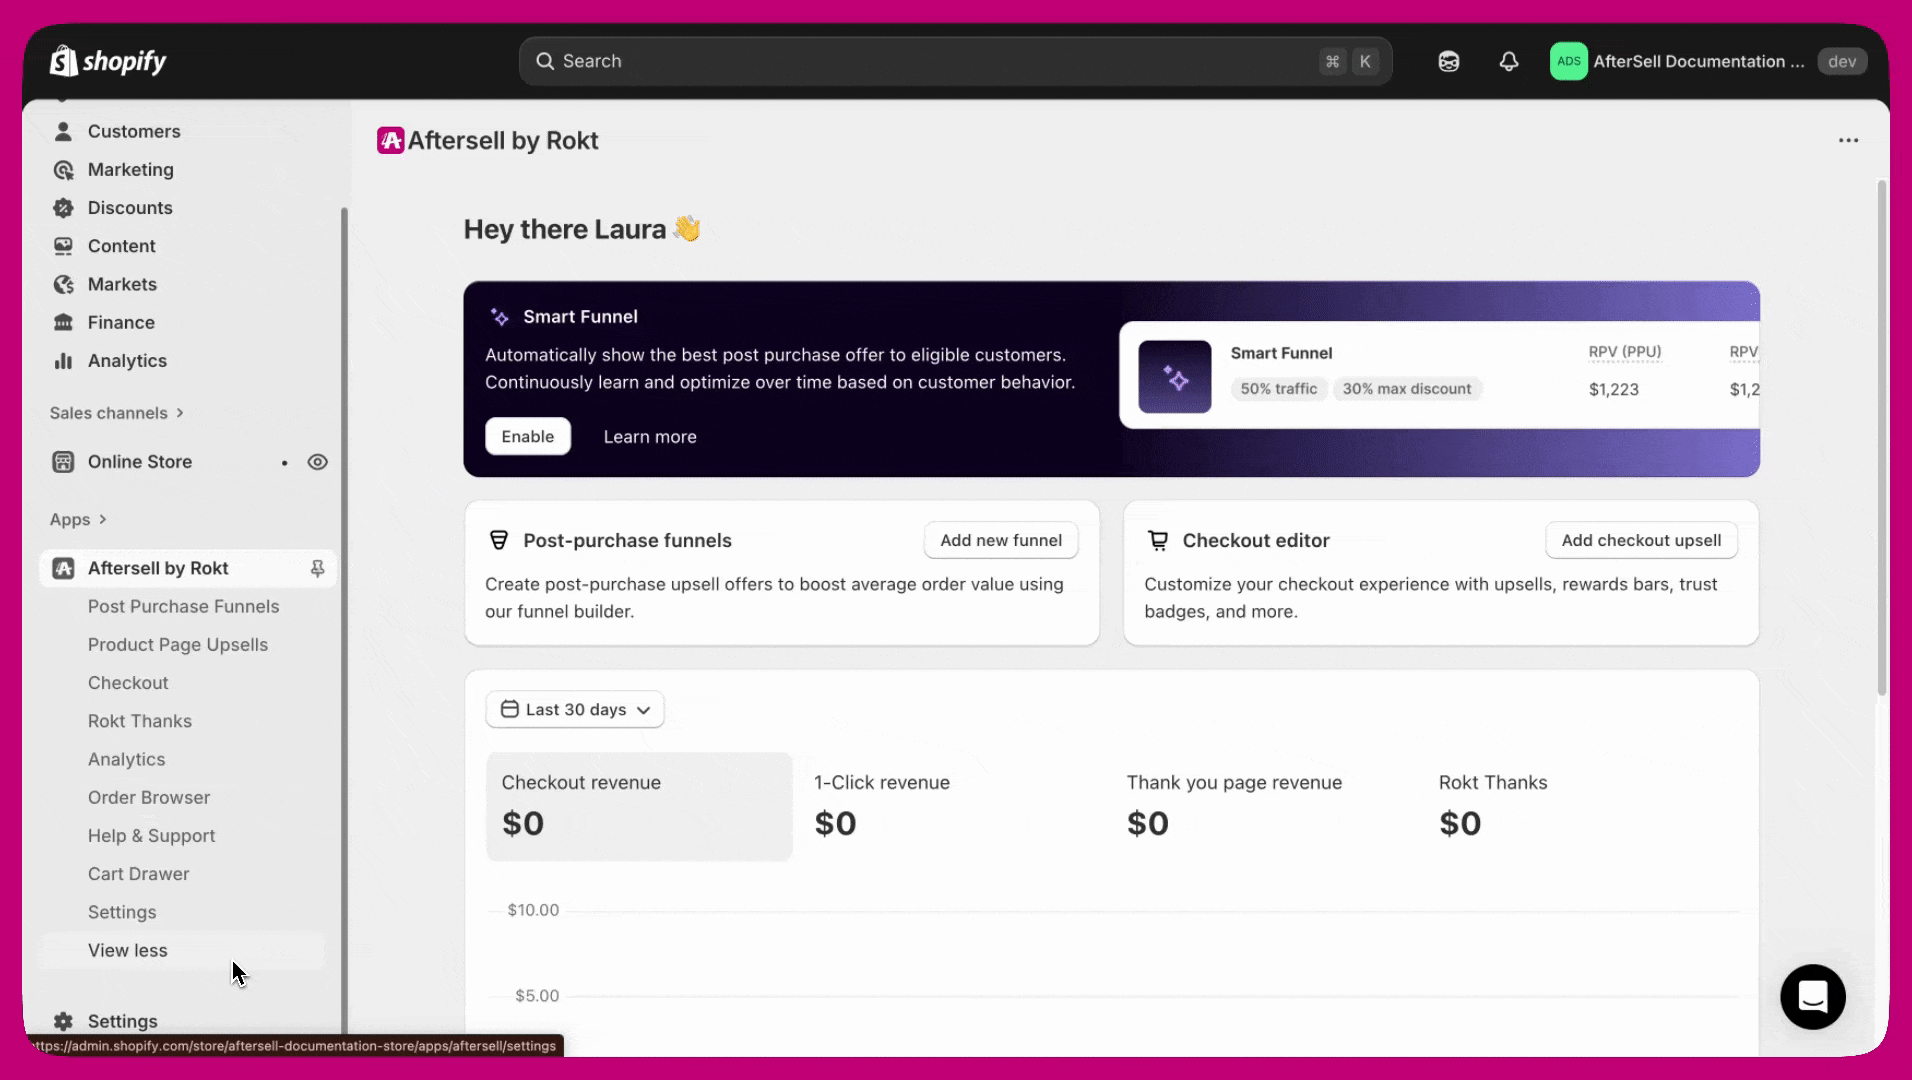Expand Sales channels section
Viewport: 1912px width, 1080px height.
[x=117, y=413]
